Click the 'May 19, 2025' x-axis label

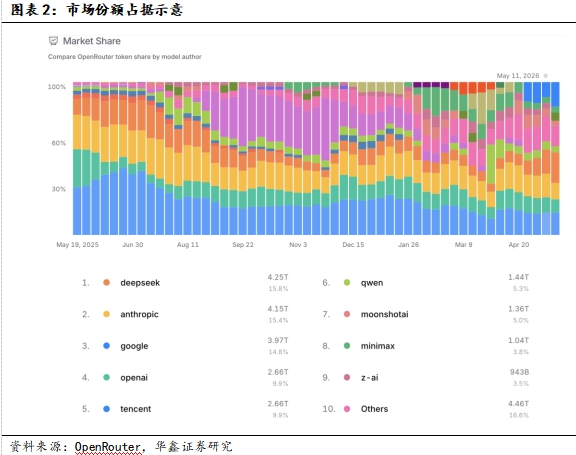point(77,245)
